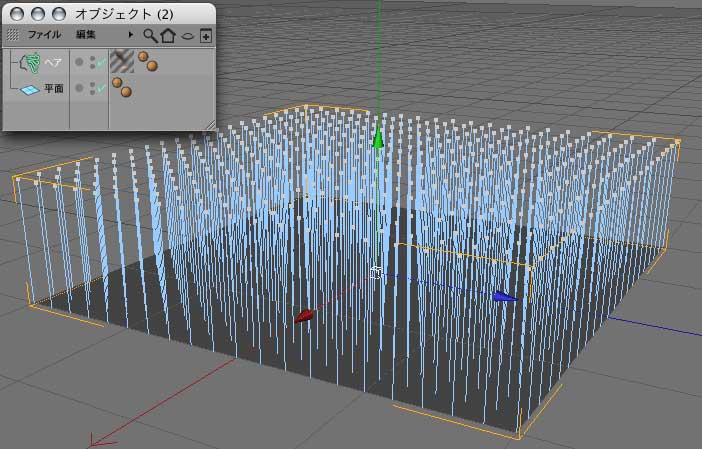Open the 編集 menu in the Objects panel
Image resolution: width=702 pixels, height=449 pixels.
(x=86, y=34)
